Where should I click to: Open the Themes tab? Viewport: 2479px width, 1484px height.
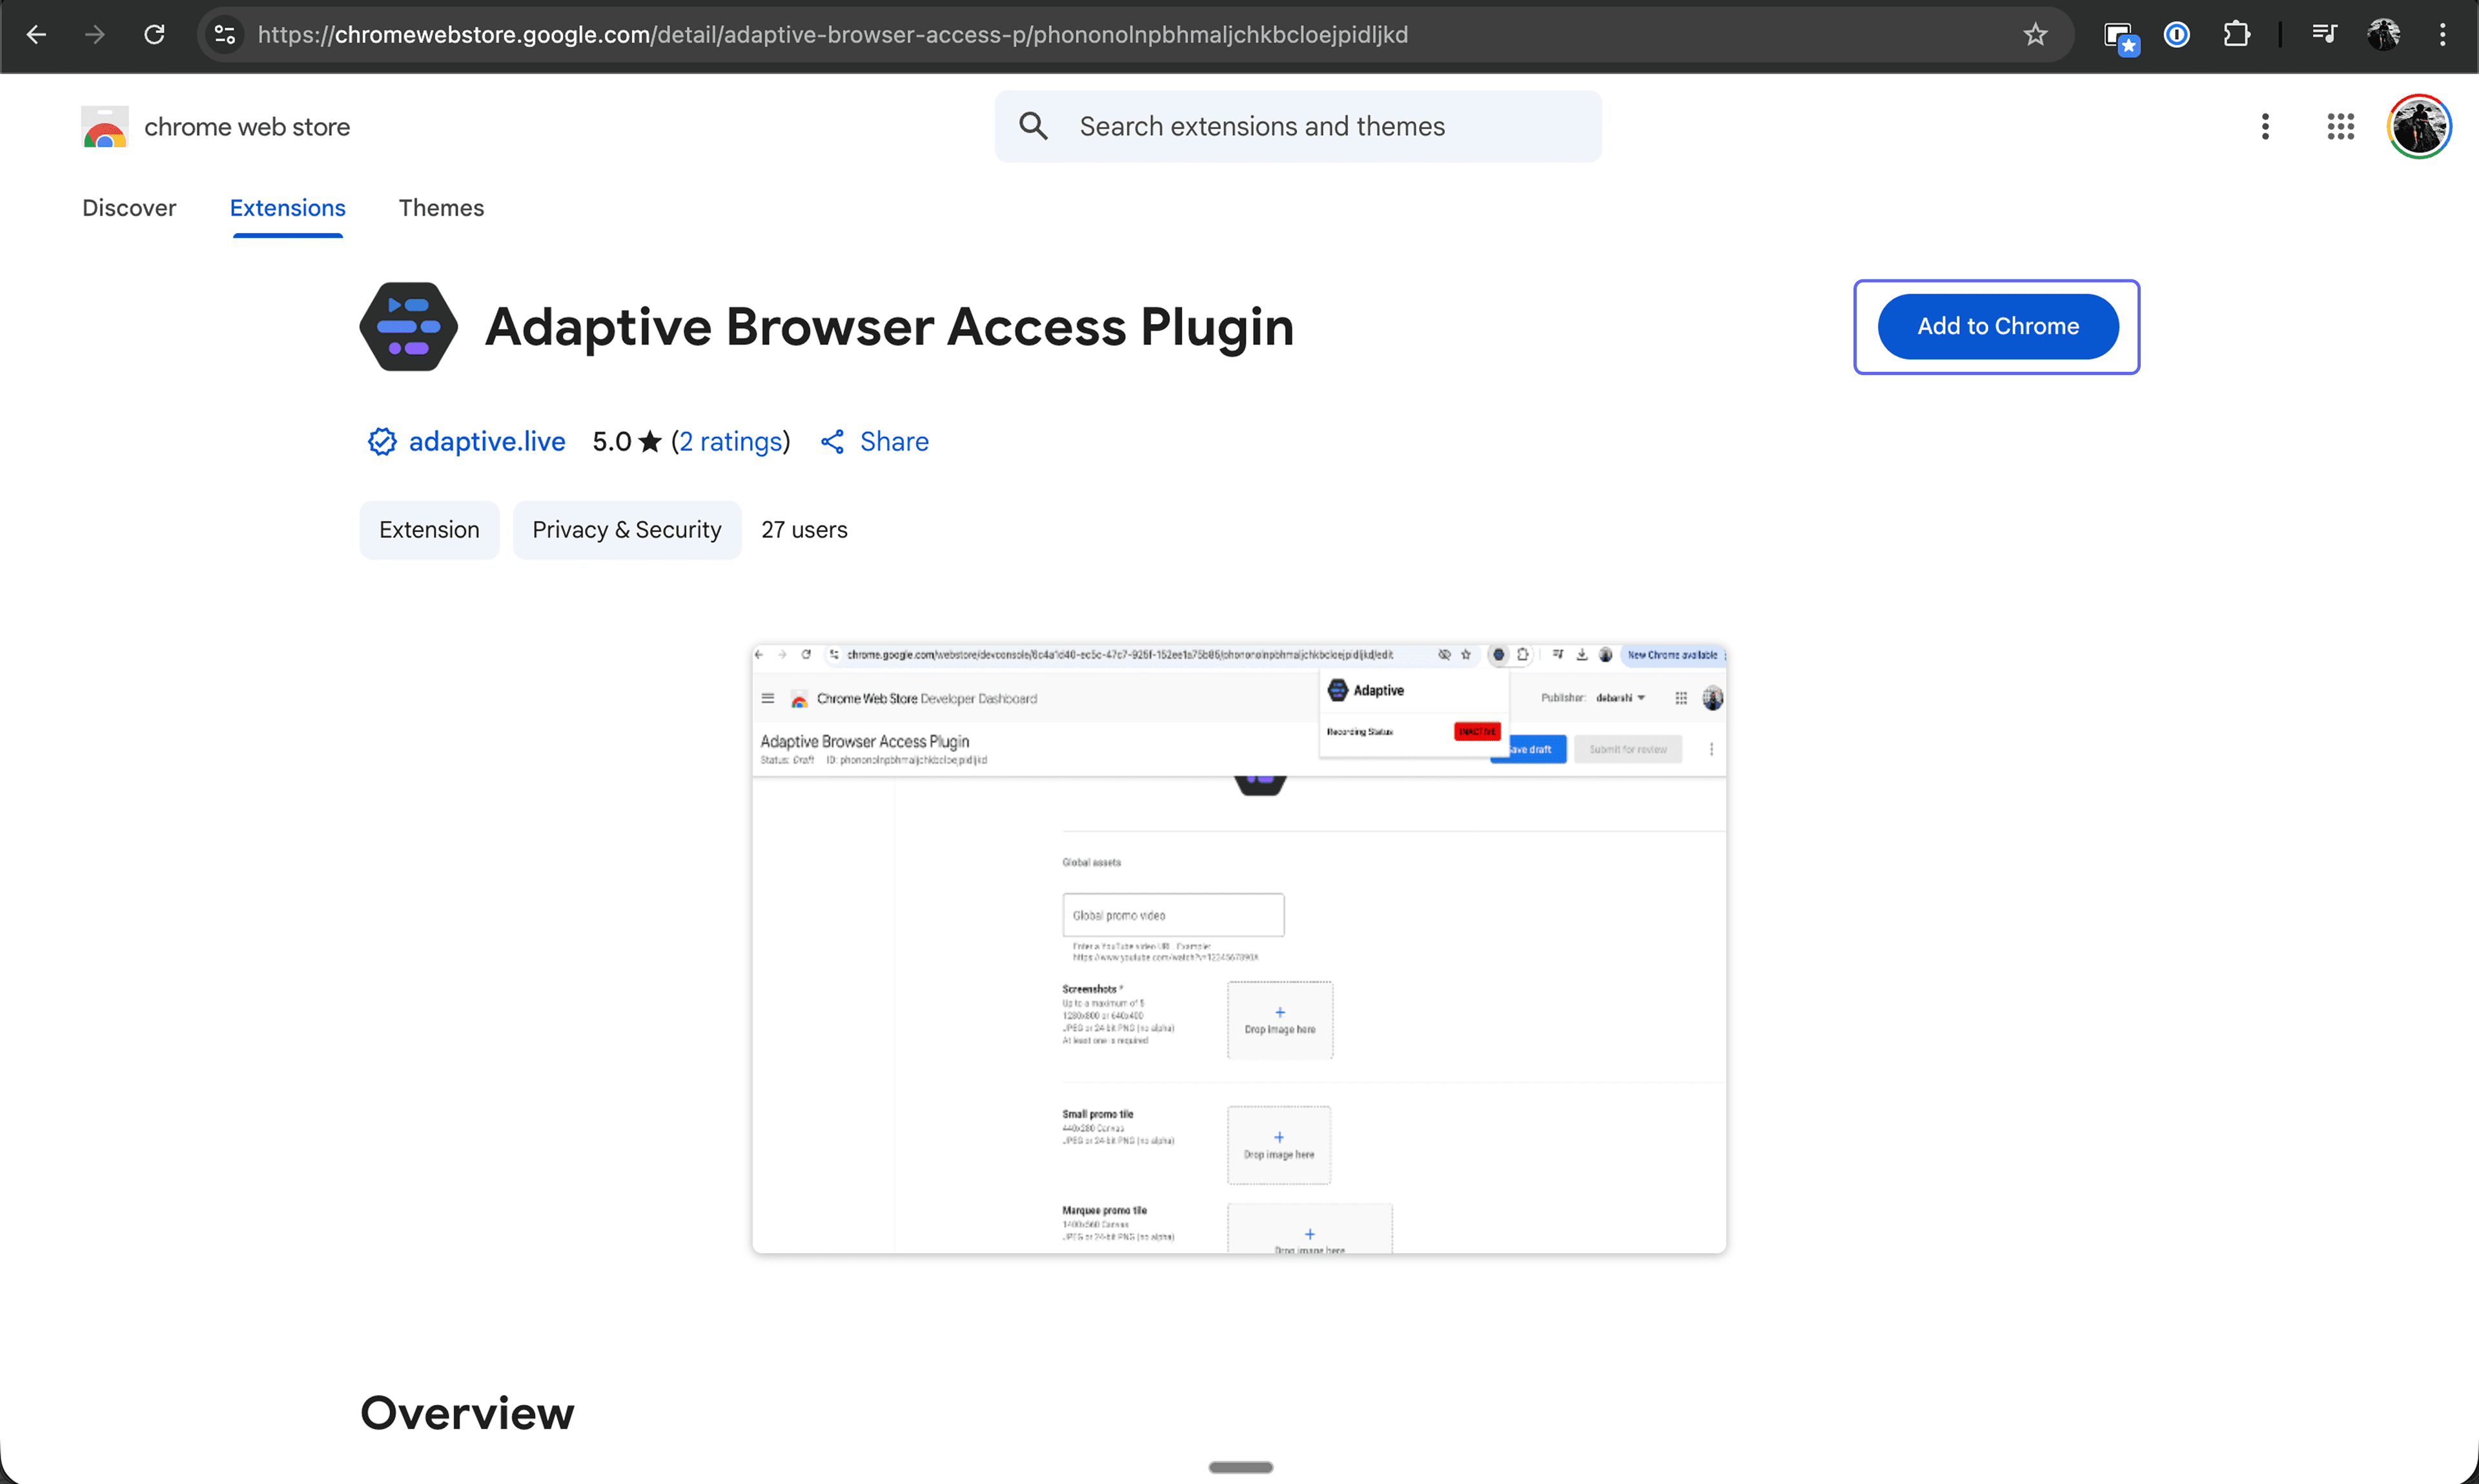point(441,208)
